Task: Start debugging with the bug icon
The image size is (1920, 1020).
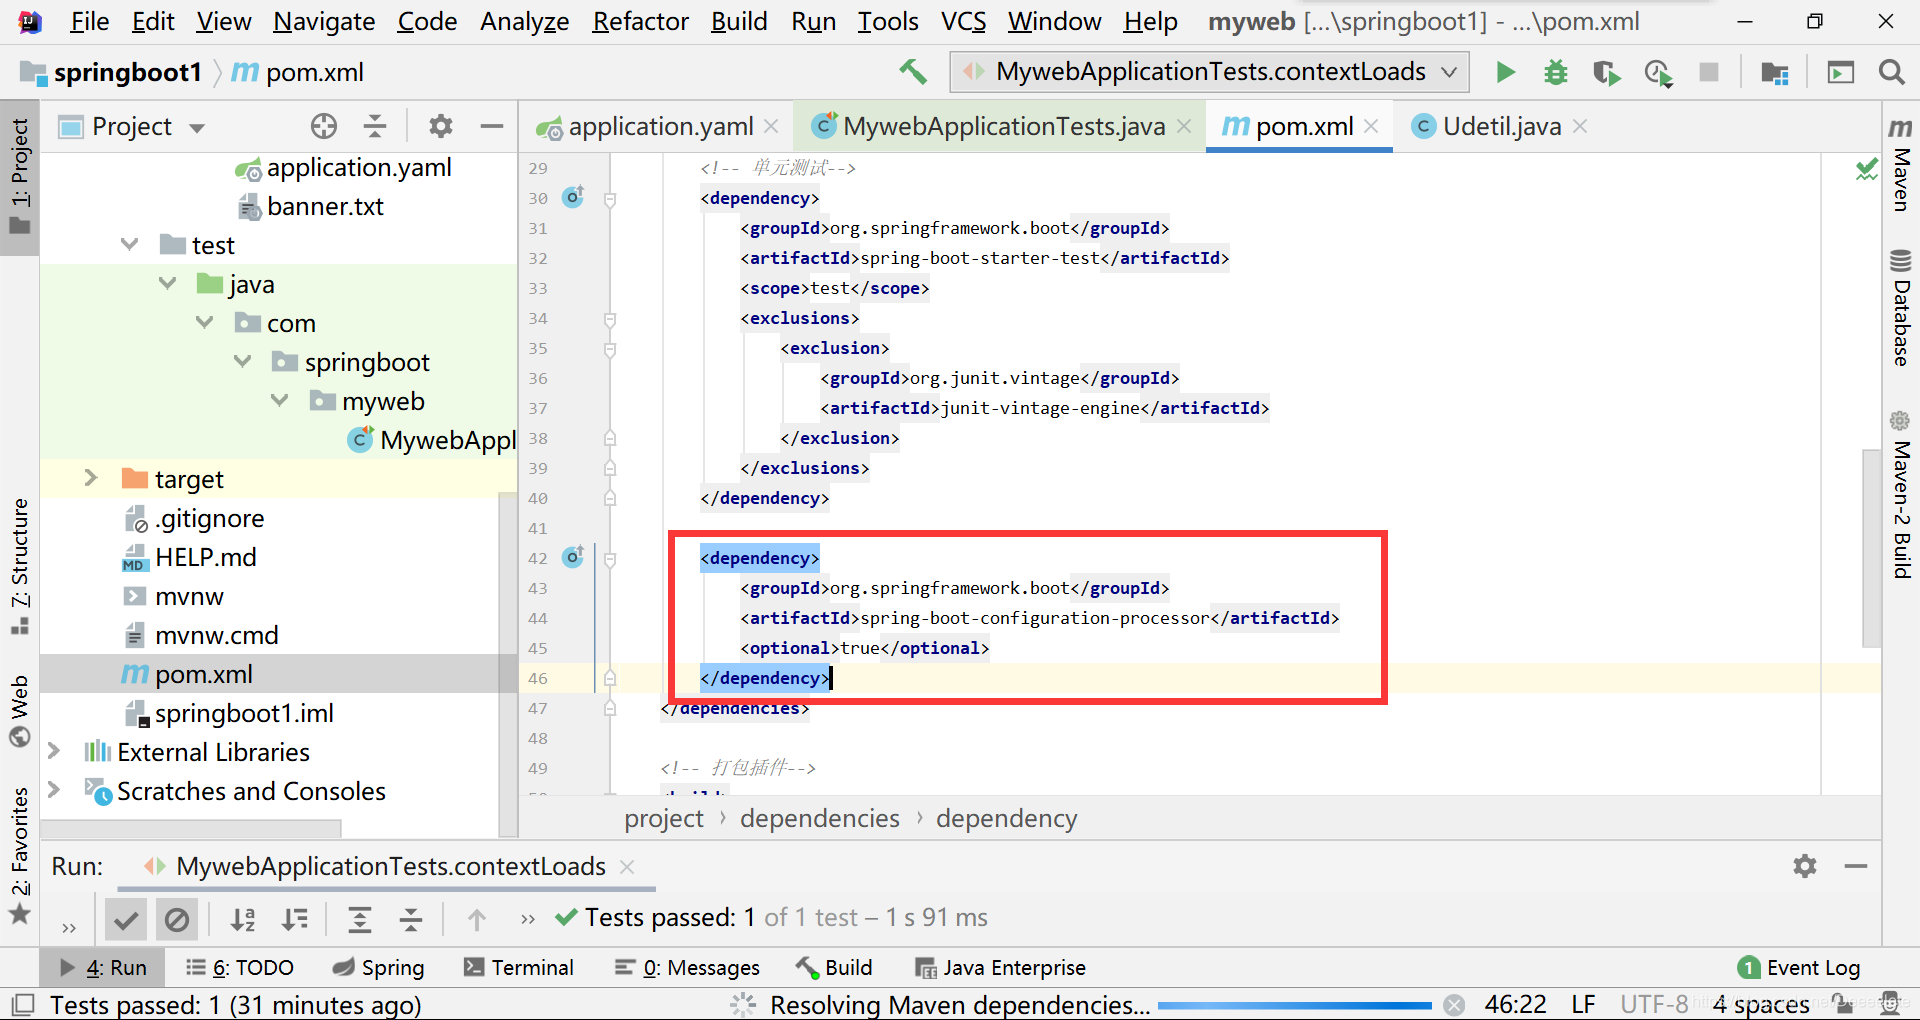Action: pyautogui.click(x=1556, y=72)
